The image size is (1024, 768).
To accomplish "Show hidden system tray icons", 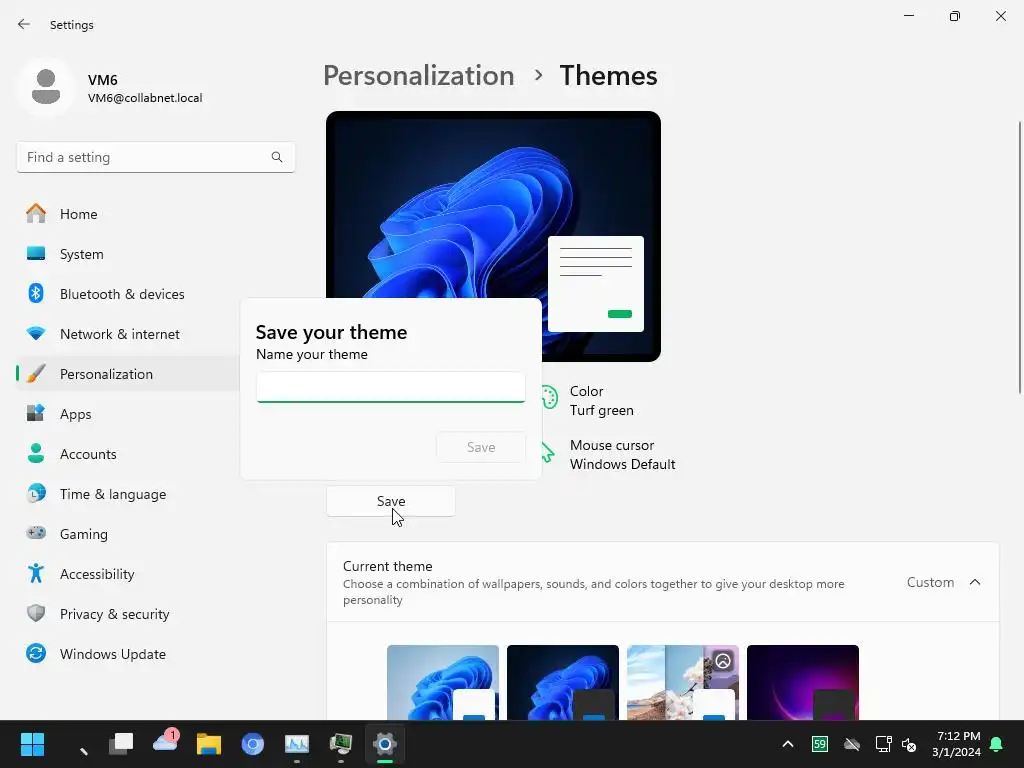I will point(788,744).
